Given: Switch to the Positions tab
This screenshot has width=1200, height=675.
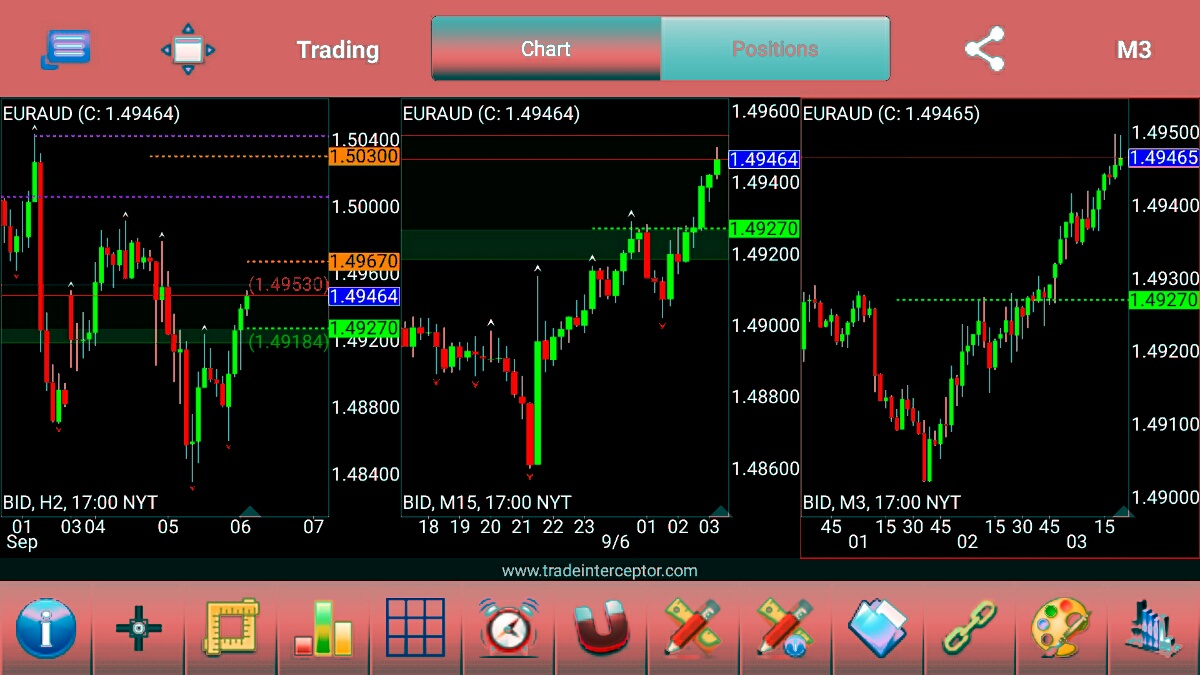Looking at the screenshot, I should tap(775, 49).
